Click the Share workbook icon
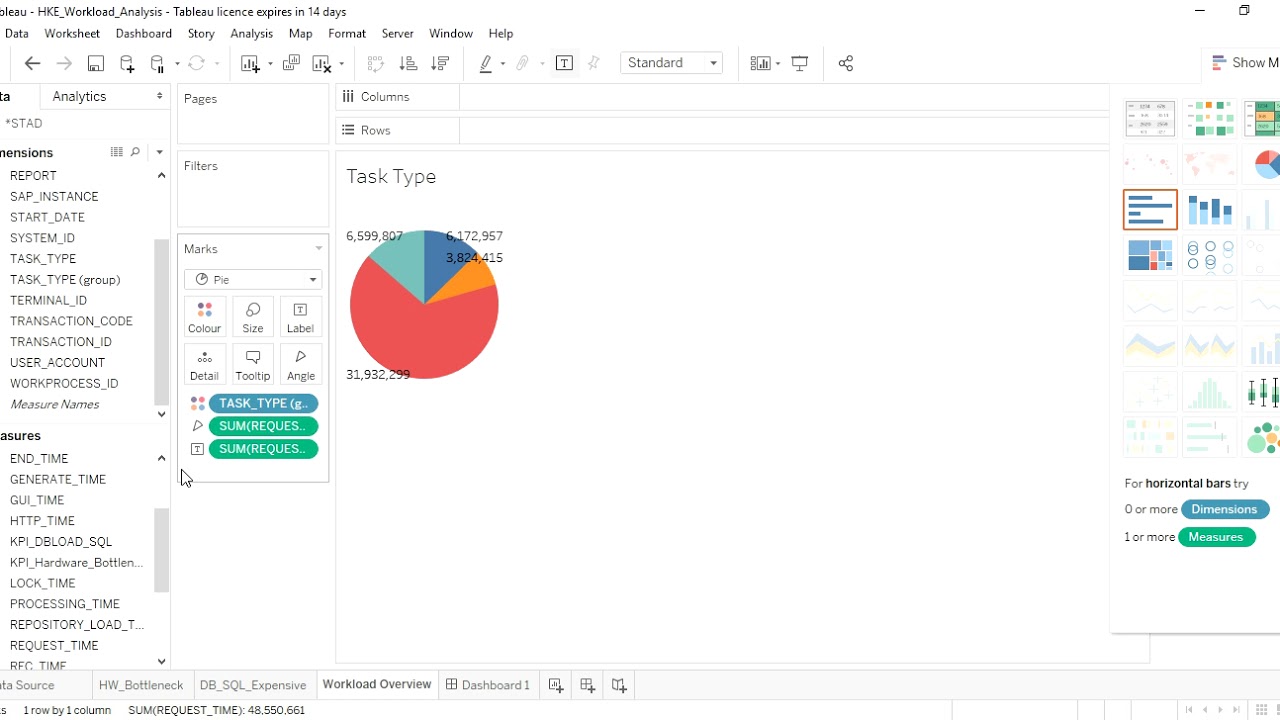The height and width of the screenshot is (720, 1280). [846, 63]
